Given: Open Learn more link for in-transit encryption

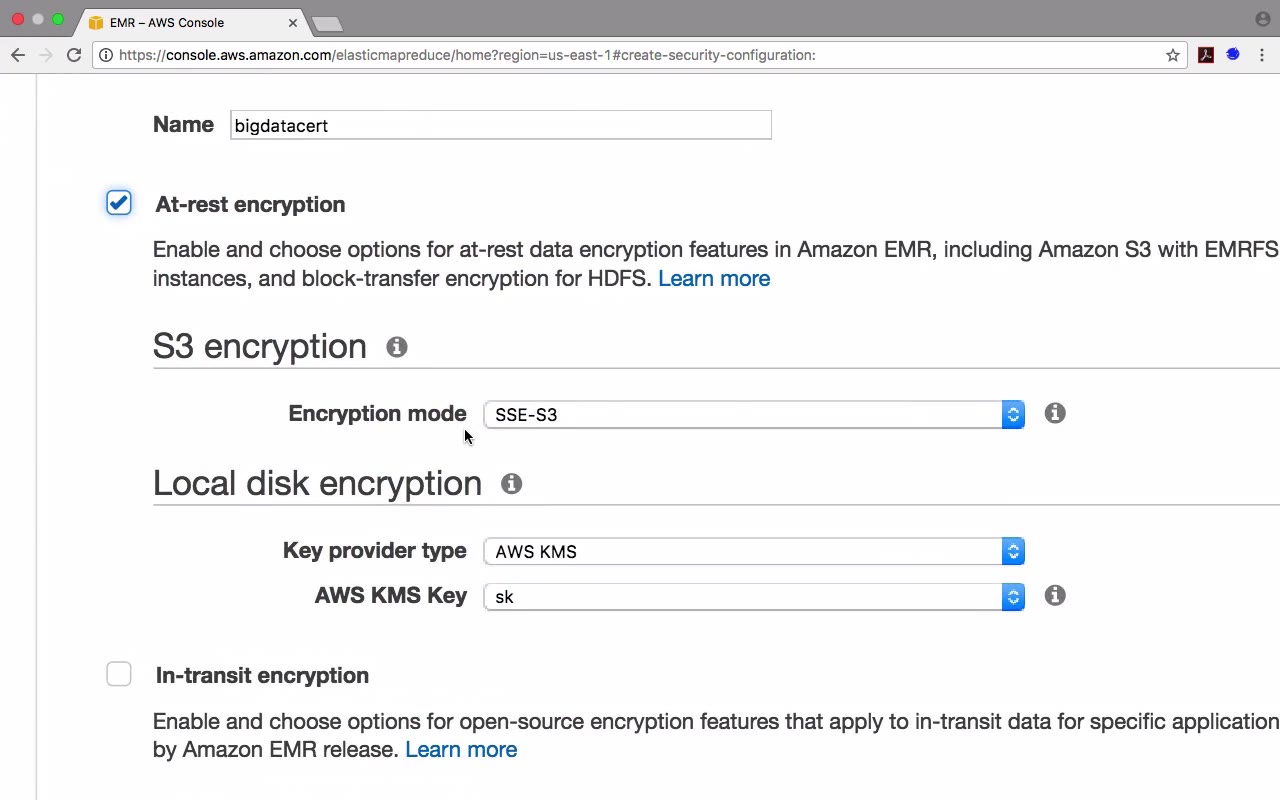Looking at the screenshot, I should tap(460, 749).
